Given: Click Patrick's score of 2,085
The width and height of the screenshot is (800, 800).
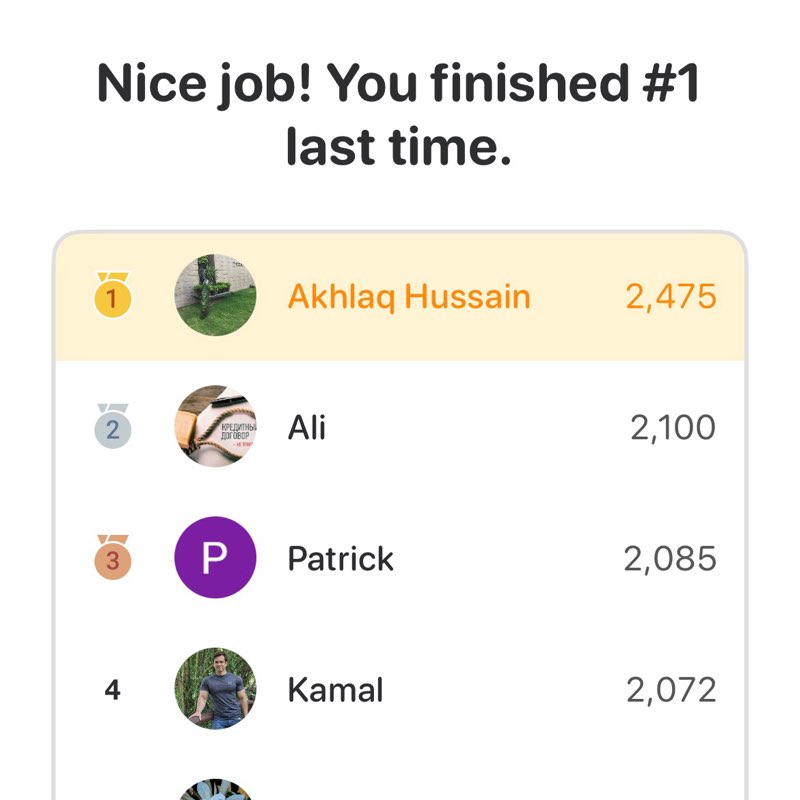Looking at the screenshot, I should pos(673,558).
